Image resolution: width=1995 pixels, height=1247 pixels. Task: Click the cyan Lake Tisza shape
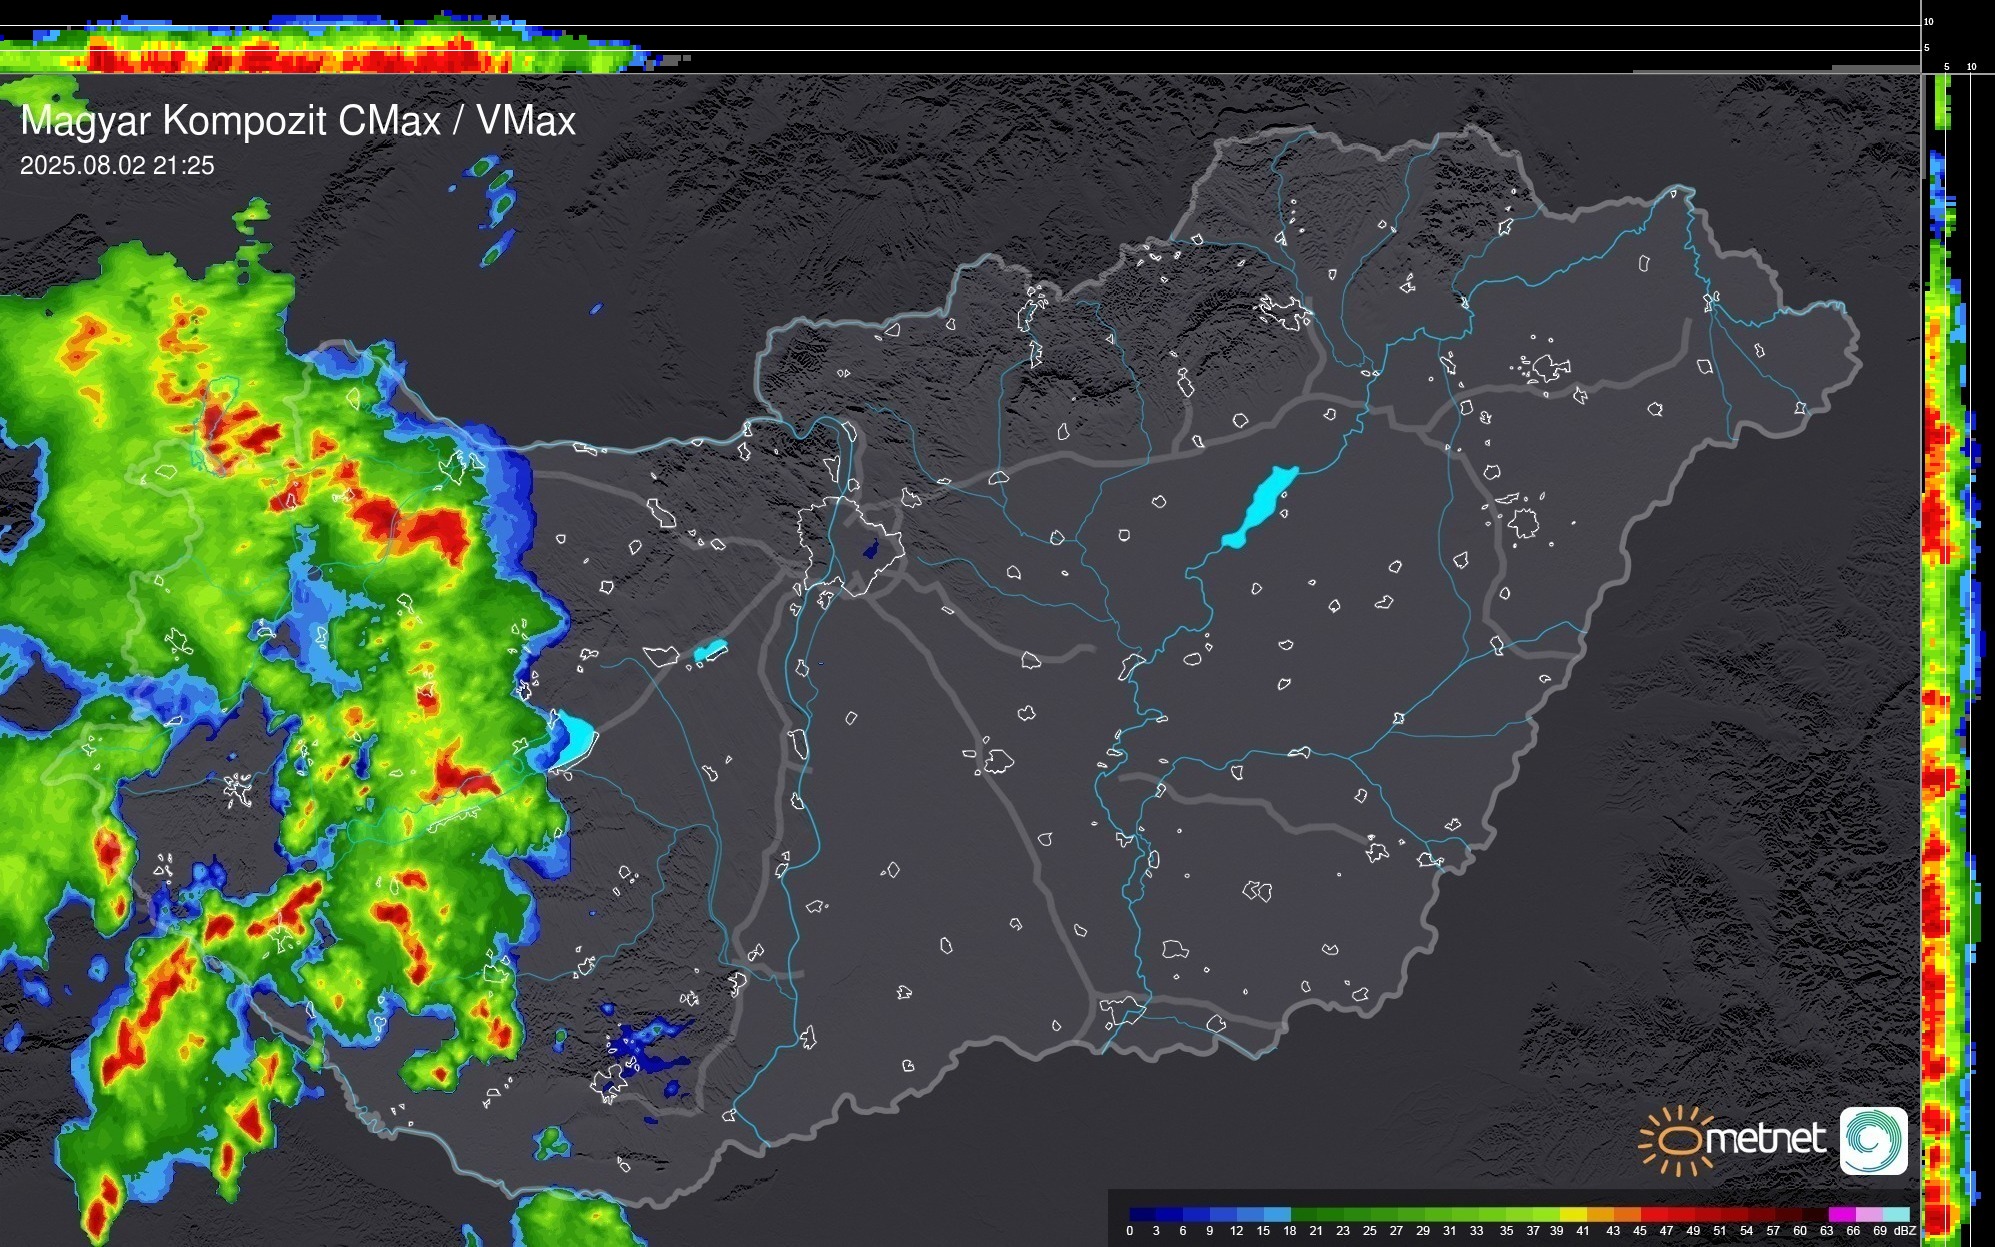tap(1260, 506)
